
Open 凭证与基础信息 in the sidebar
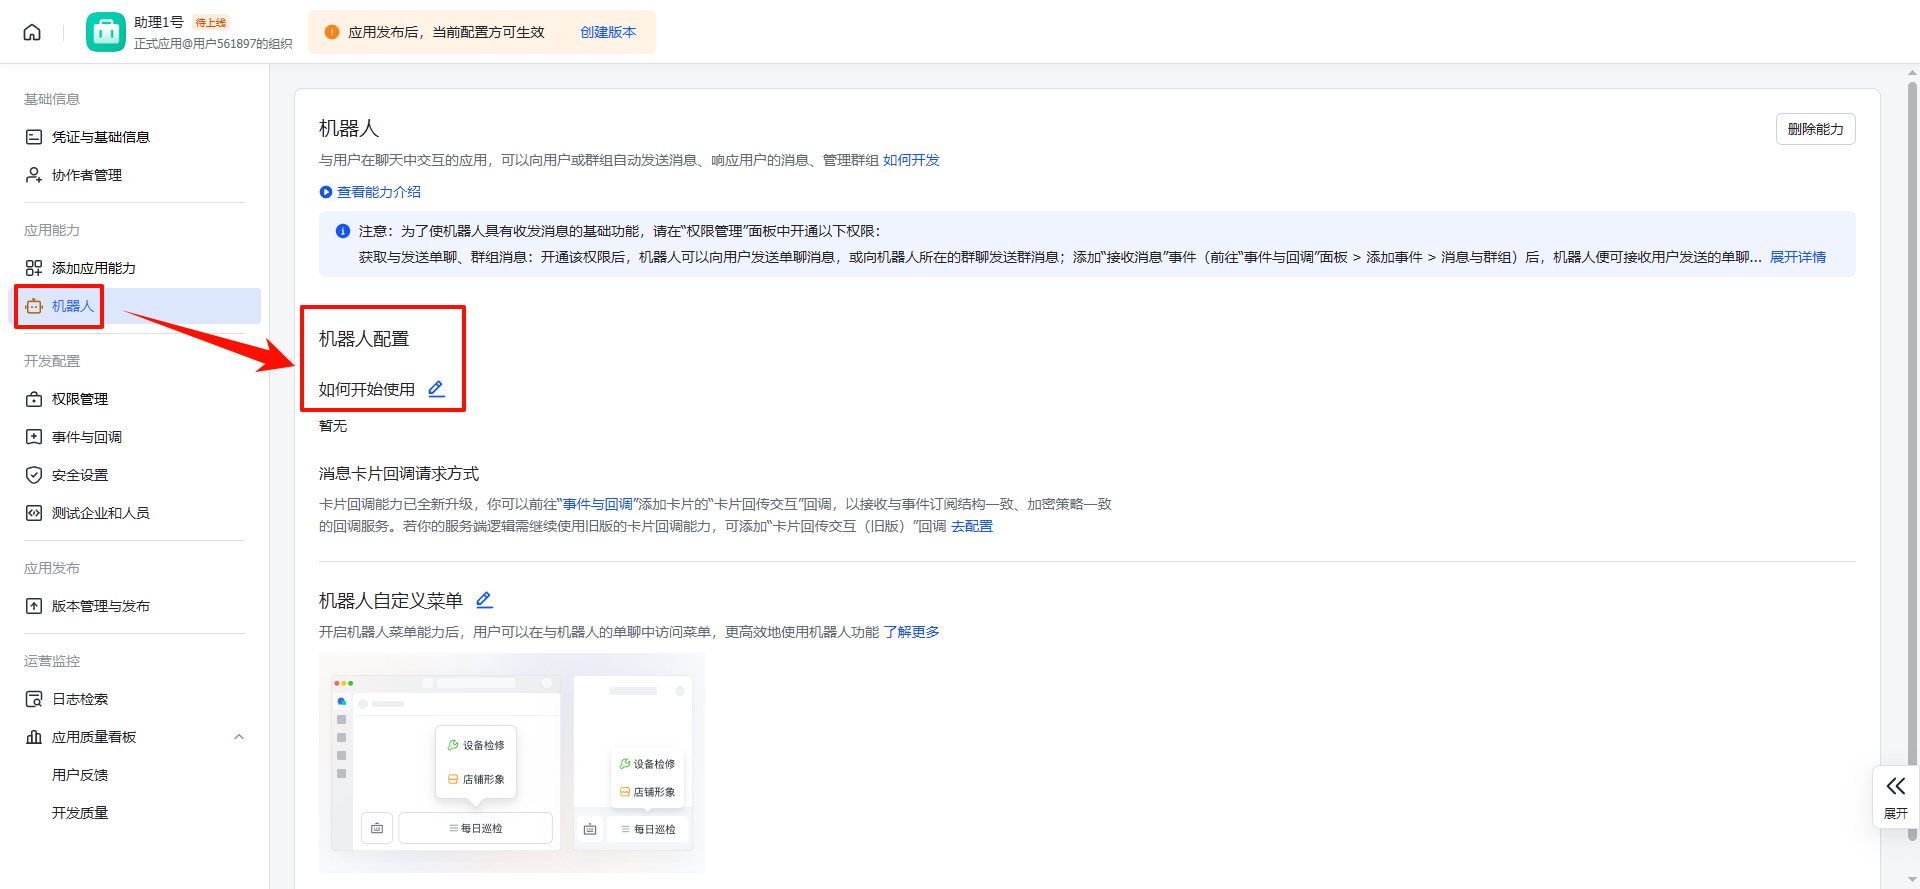[x=100, y=137]
